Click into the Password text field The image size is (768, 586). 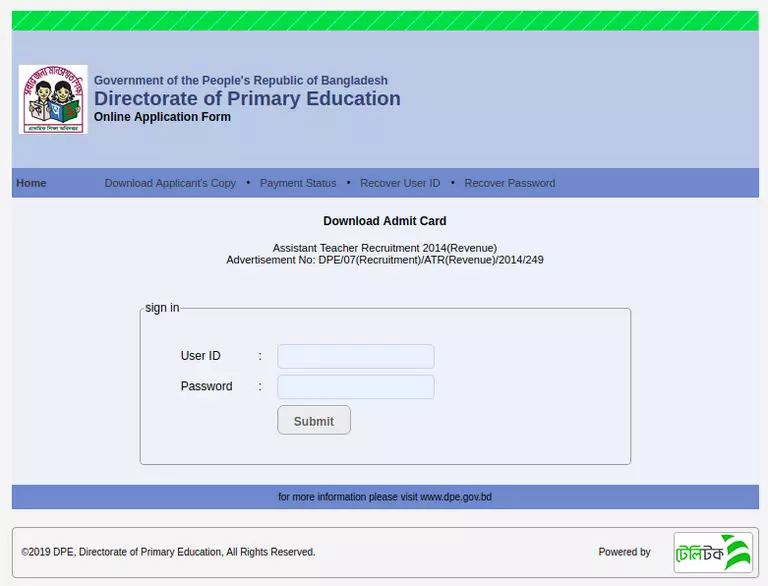tap(355, 387)
